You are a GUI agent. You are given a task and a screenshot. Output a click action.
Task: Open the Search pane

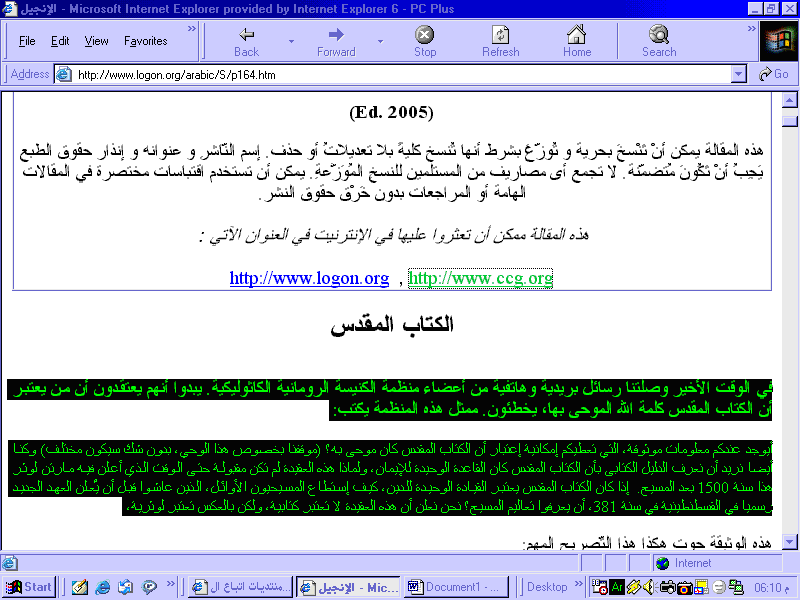(x=659, y=41)
